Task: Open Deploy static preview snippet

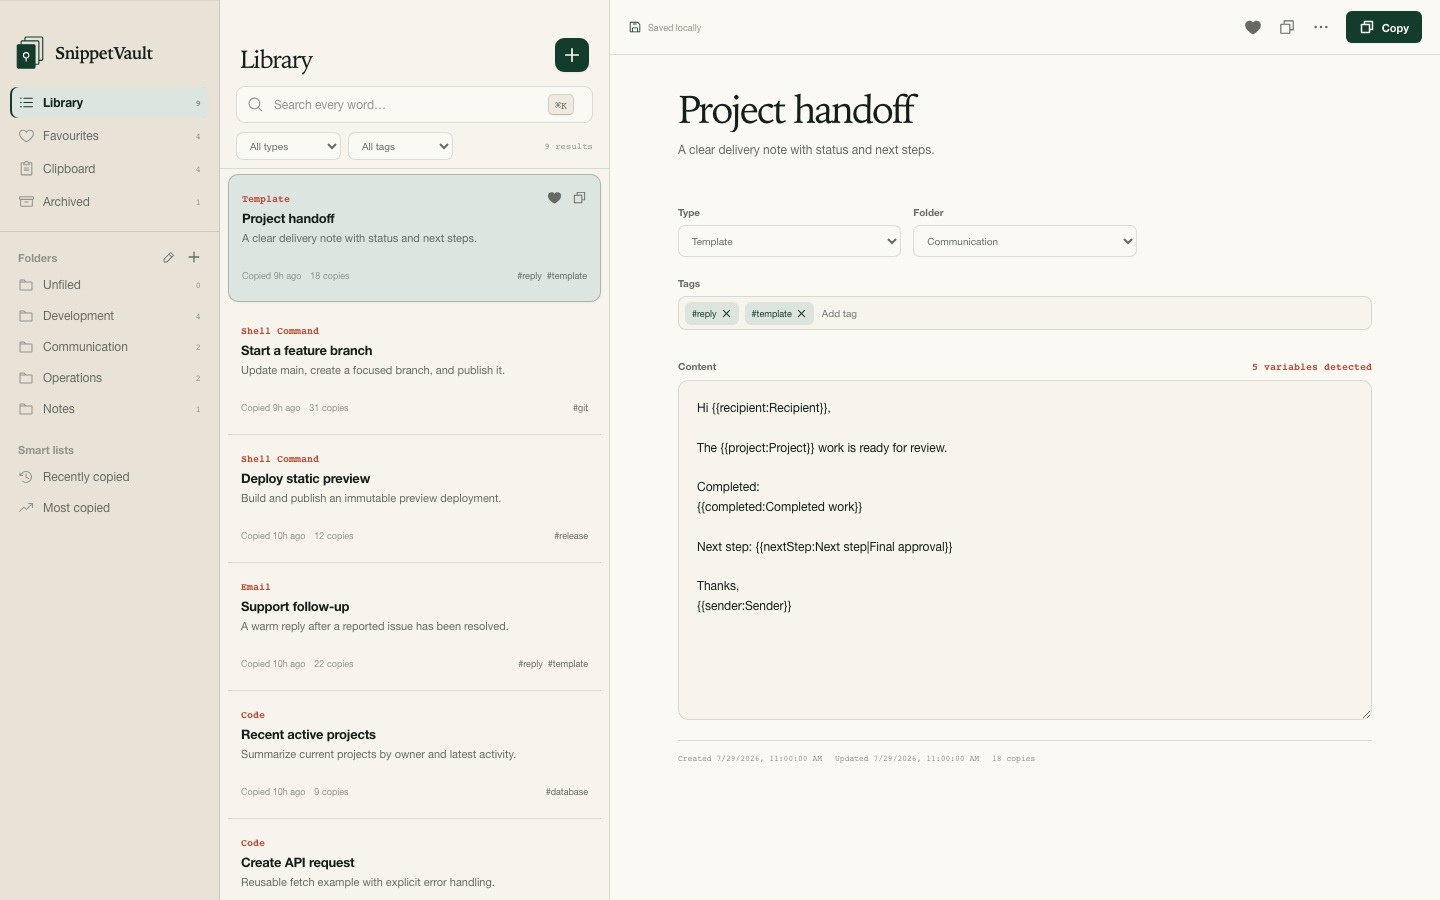Action: coord(414,497)
